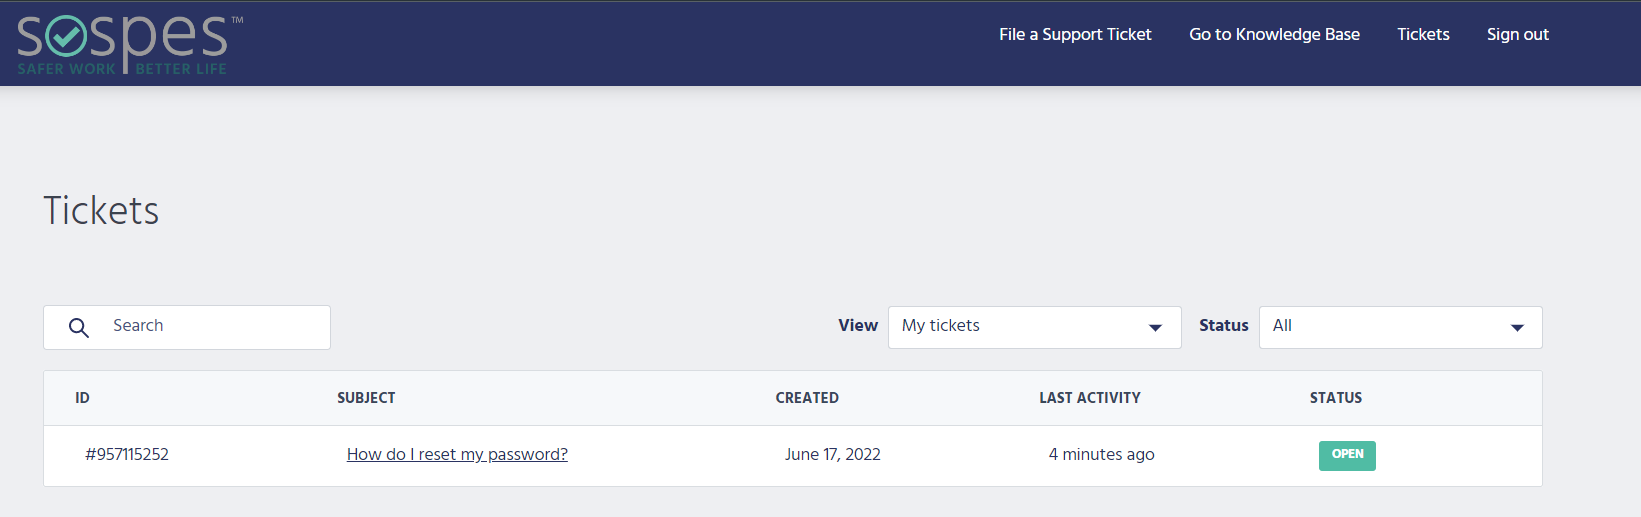This screenshot has height=517, width=1641.
Task: Open the Status All dropdown
Action: coord(1400,327)
